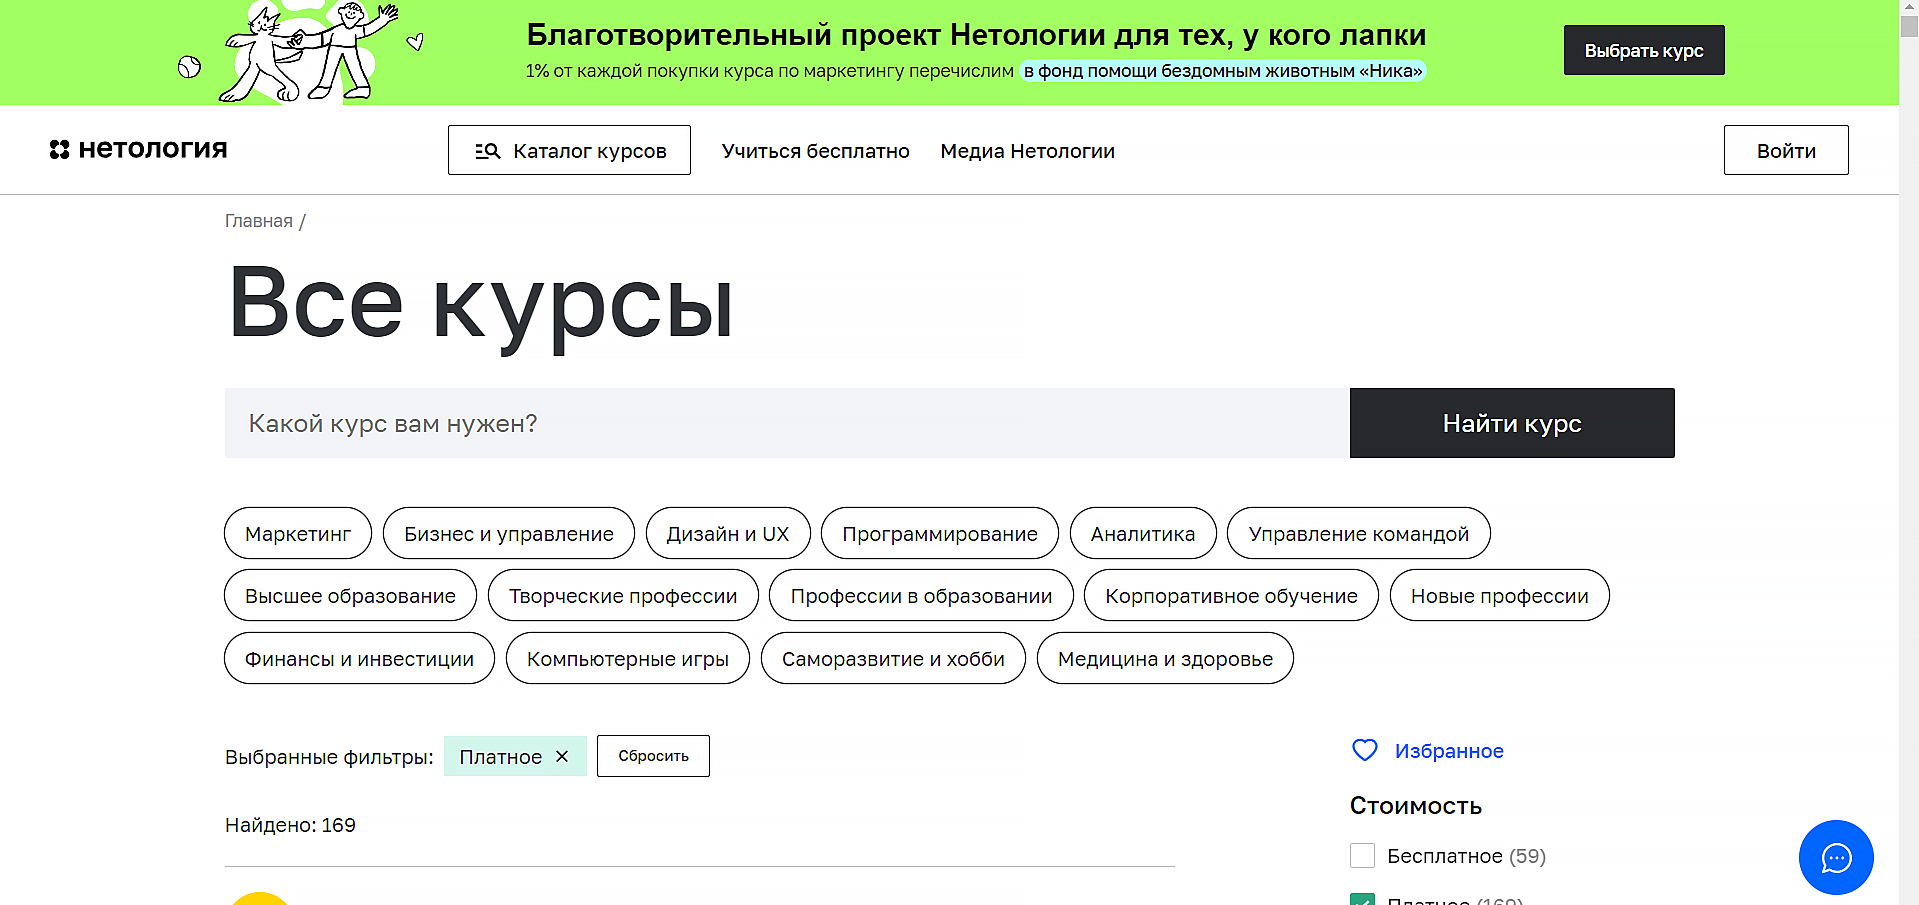Select the Медицина и здоровье chip
Viewport: 1919px width, 905px height.
click(x=1165, y=658)
